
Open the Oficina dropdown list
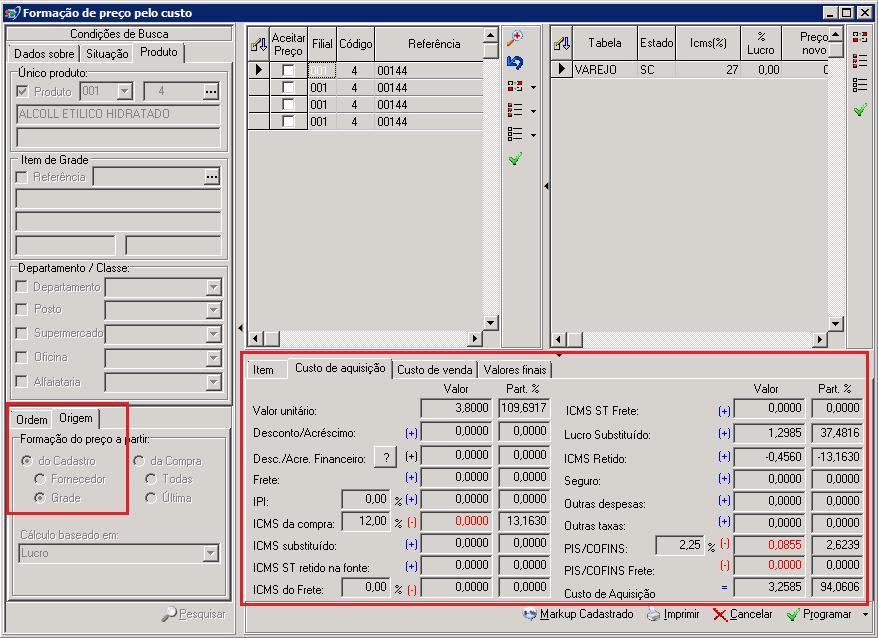point(213,357)
